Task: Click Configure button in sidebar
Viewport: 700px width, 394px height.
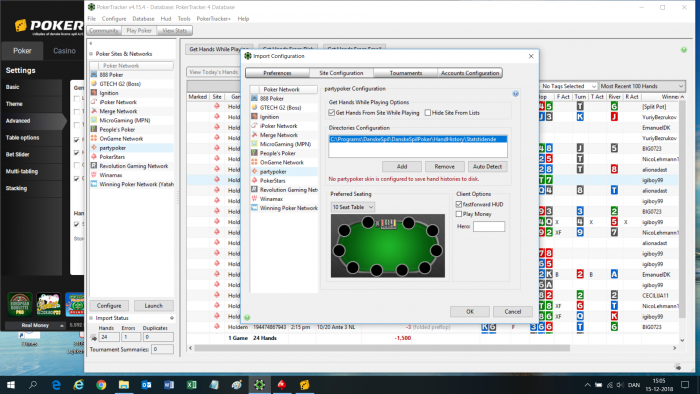Action: [x=109, y=306]
